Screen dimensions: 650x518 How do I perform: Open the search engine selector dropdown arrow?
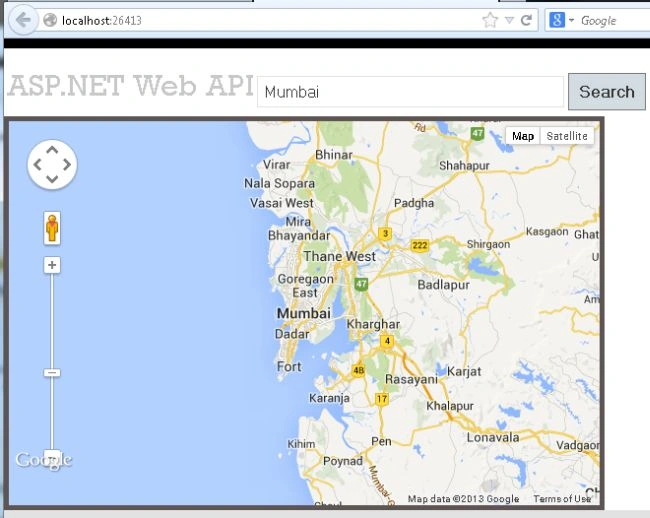pyautogui.click(x=571, y=20)
